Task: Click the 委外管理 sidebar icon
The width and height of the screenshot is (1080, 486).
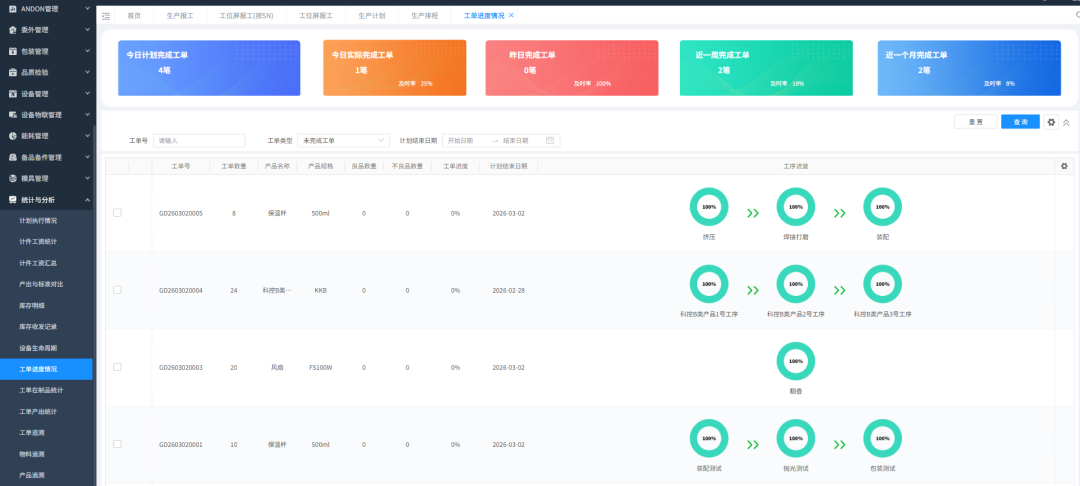Action: pos(12,30)
